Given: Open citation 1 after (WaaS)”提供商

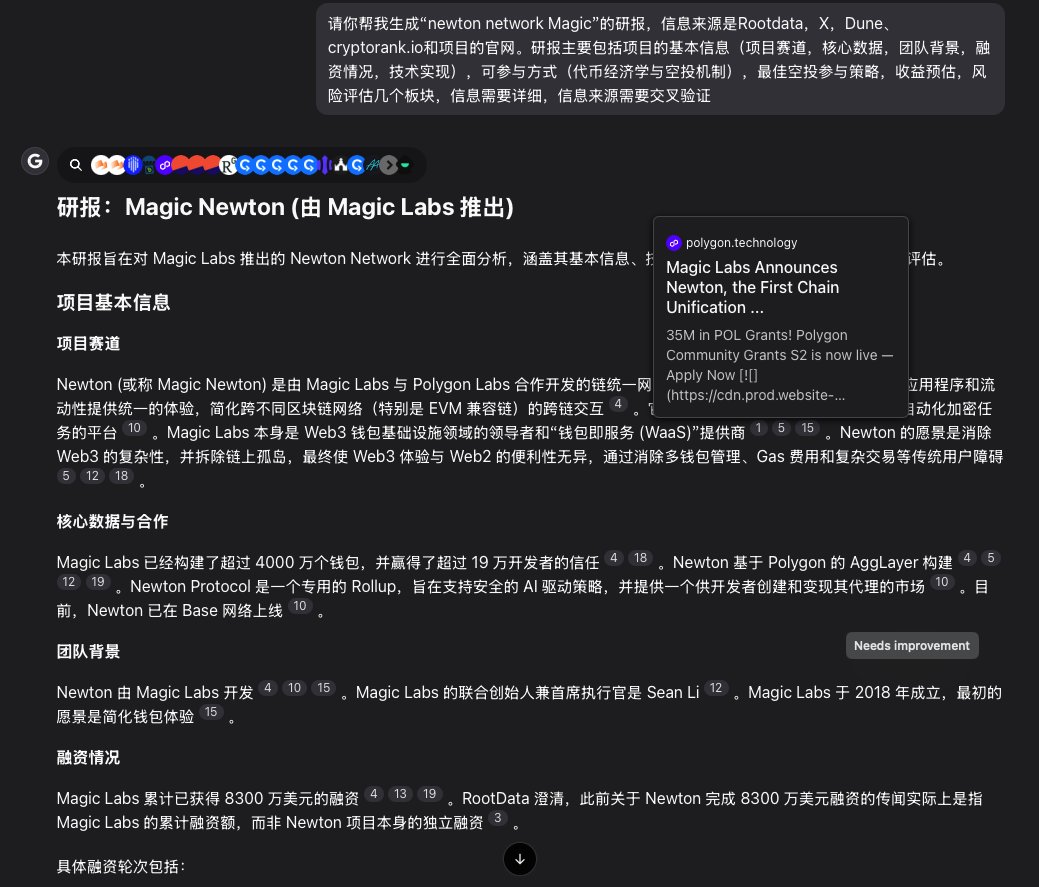Looking at the screenshot, I should 759,428.
